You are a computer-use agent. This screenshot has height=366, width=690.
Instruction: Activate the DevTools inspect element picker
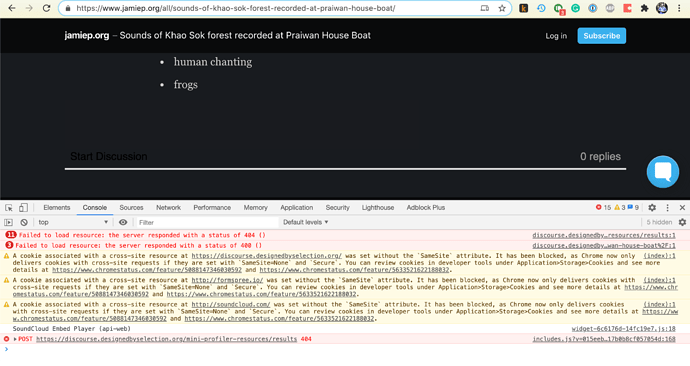click(9, 208)
